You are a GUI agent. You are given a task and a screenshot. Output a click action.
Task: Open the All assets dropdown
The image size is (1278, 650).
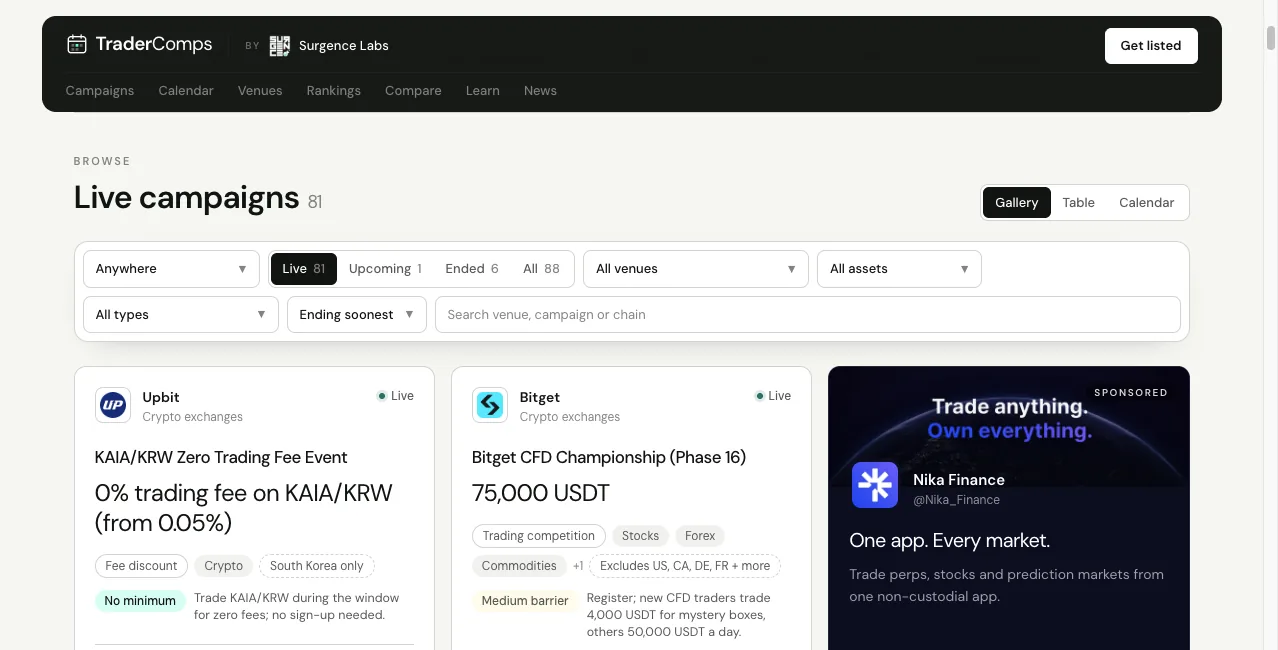[899, 269]
